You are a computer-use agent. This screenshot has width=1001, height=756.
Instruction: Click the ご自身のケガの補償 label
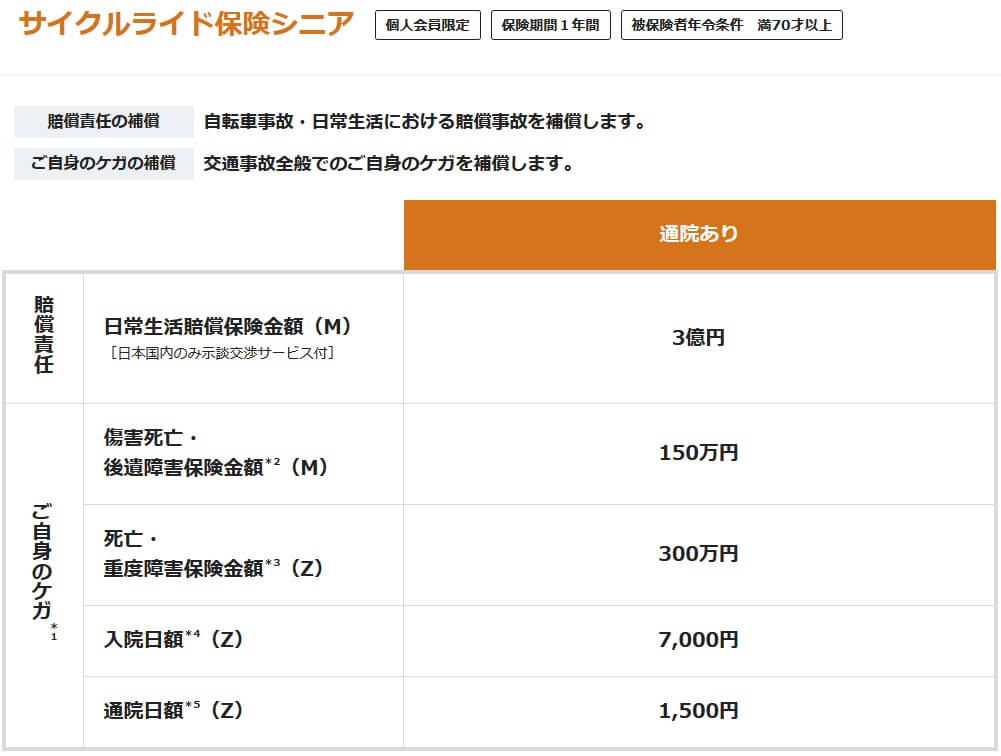[x=103, y=163]
